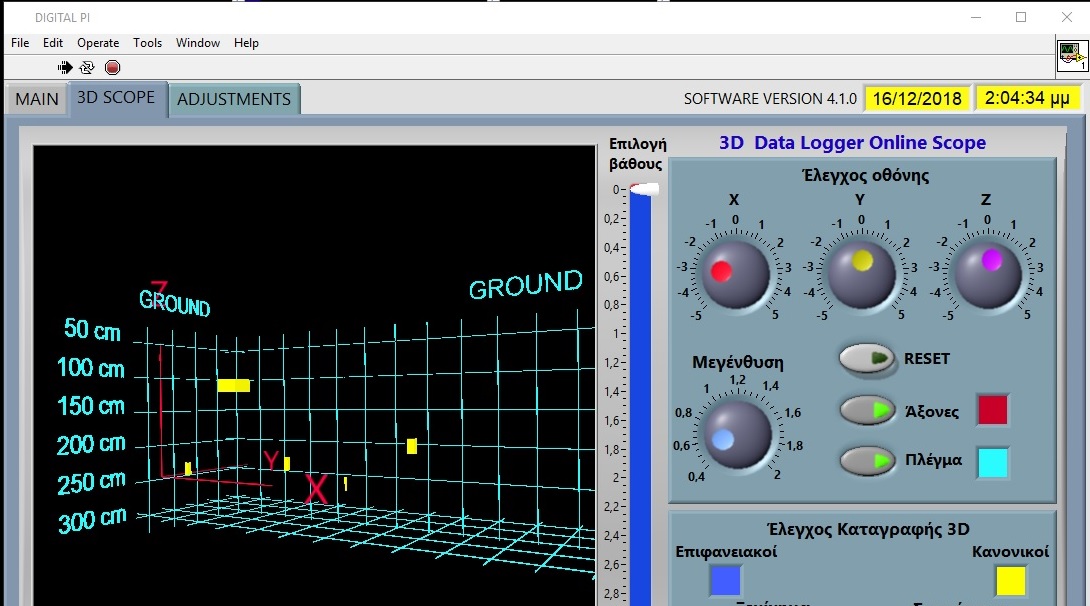Click the Μεγένθυση zoom knob
The height and width of the screenshot is (606, 1090).
point(737,434)
